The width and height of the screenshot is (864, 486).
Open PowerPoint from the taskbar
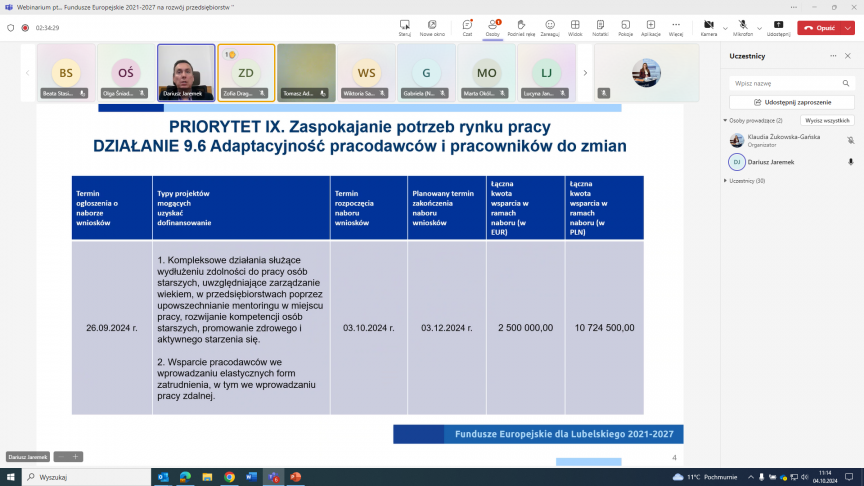[x=295, y=477]
